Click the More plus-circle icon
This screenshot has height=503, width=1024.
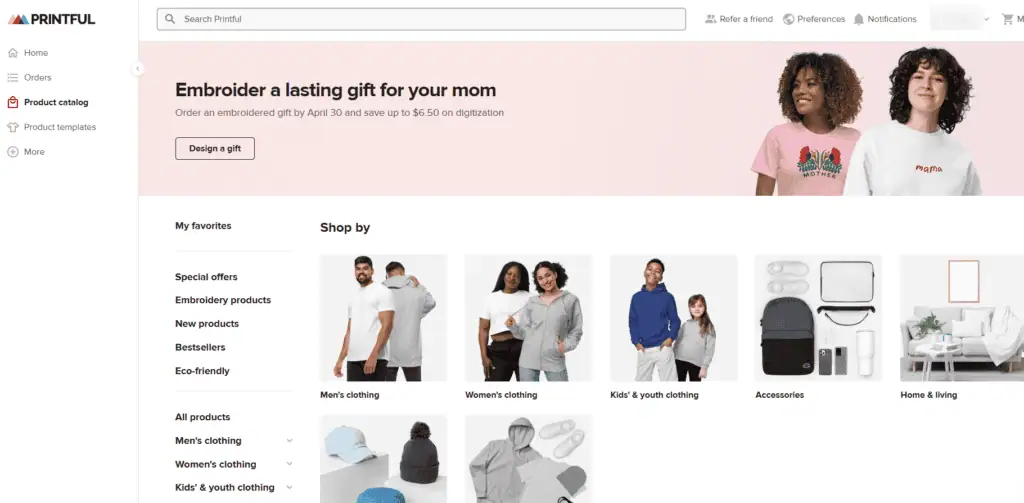tap(13, 152)
